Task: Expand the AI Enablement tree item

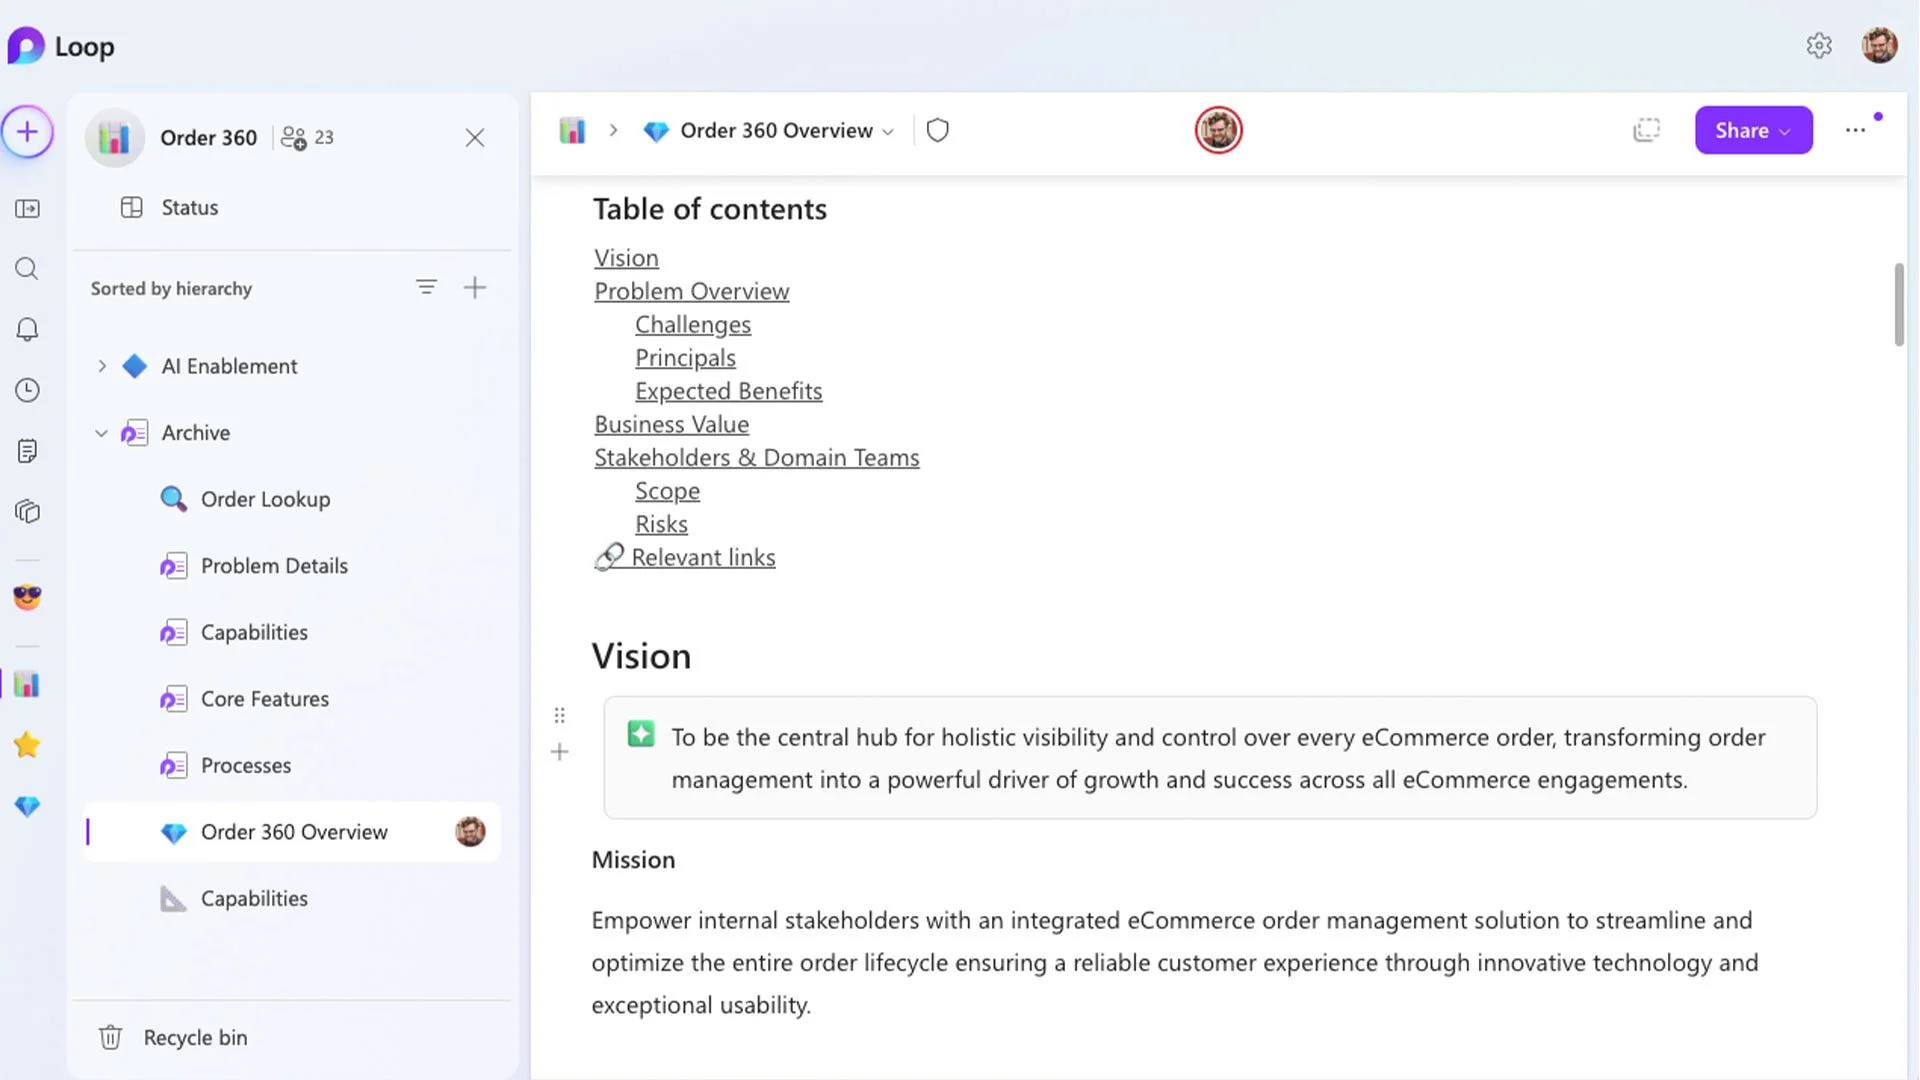Action: click(101, 366)
